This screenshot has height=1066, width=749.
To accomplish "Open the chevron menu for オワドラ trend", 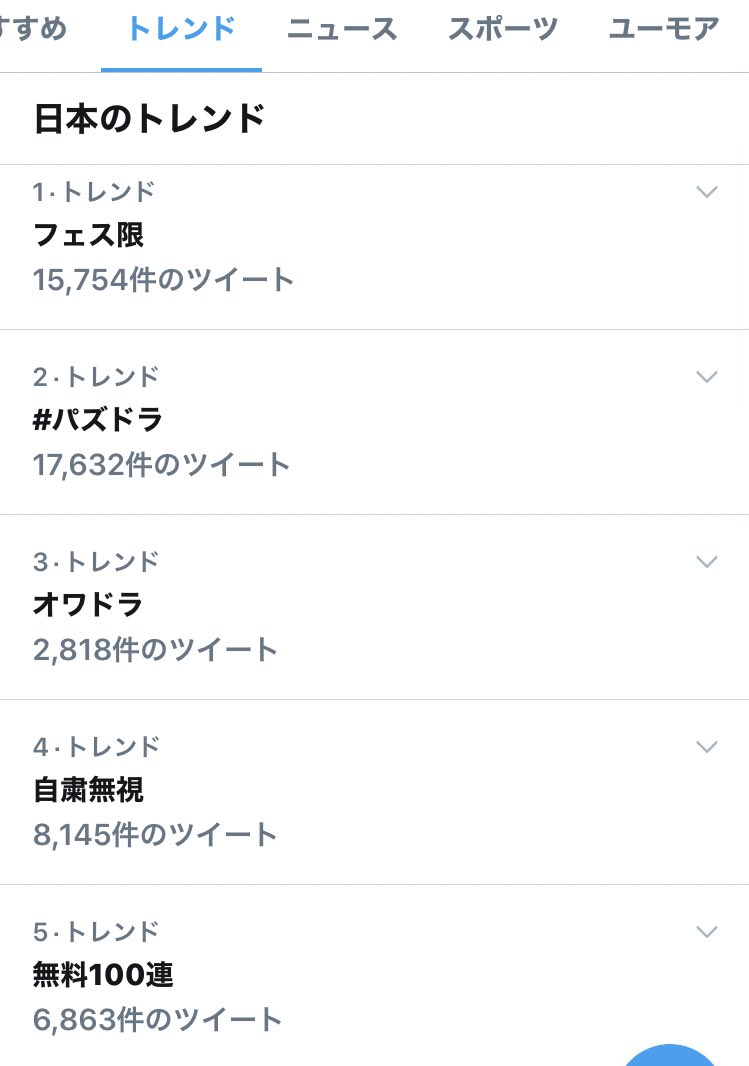I will point(707,562).
